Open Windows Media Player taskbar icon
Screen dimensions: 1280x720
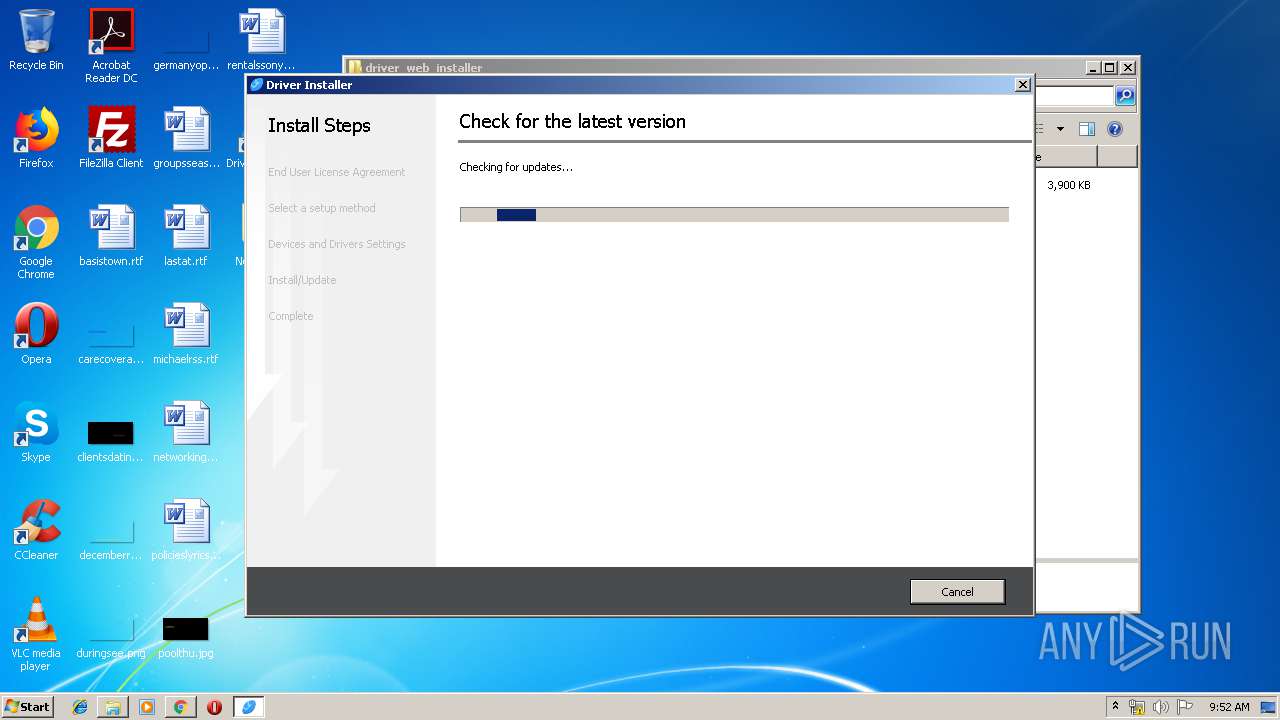147,707
